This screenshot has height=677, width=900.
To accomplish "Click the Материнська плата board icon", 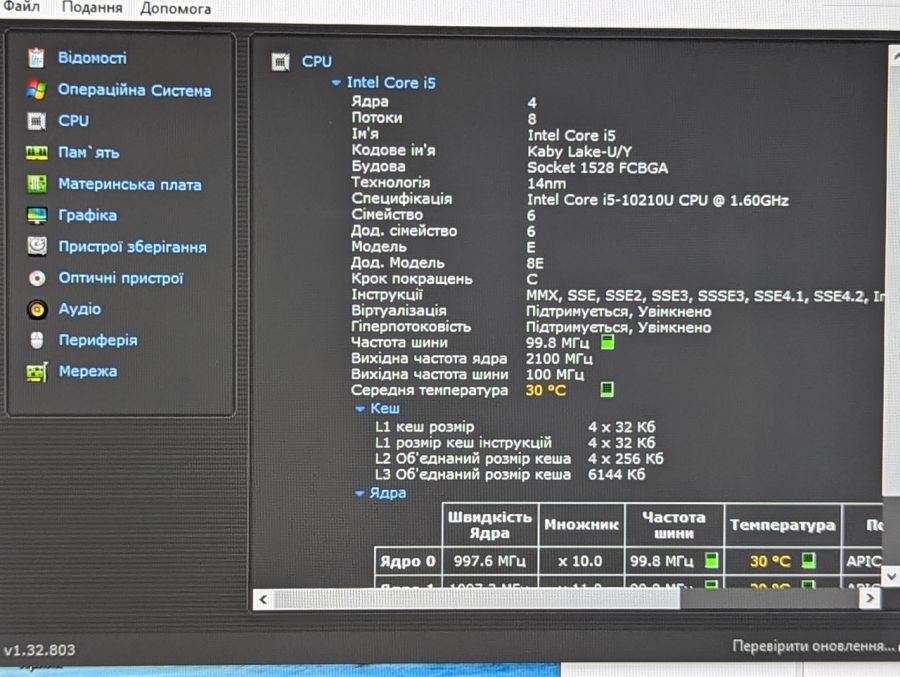I will [37, 184].
